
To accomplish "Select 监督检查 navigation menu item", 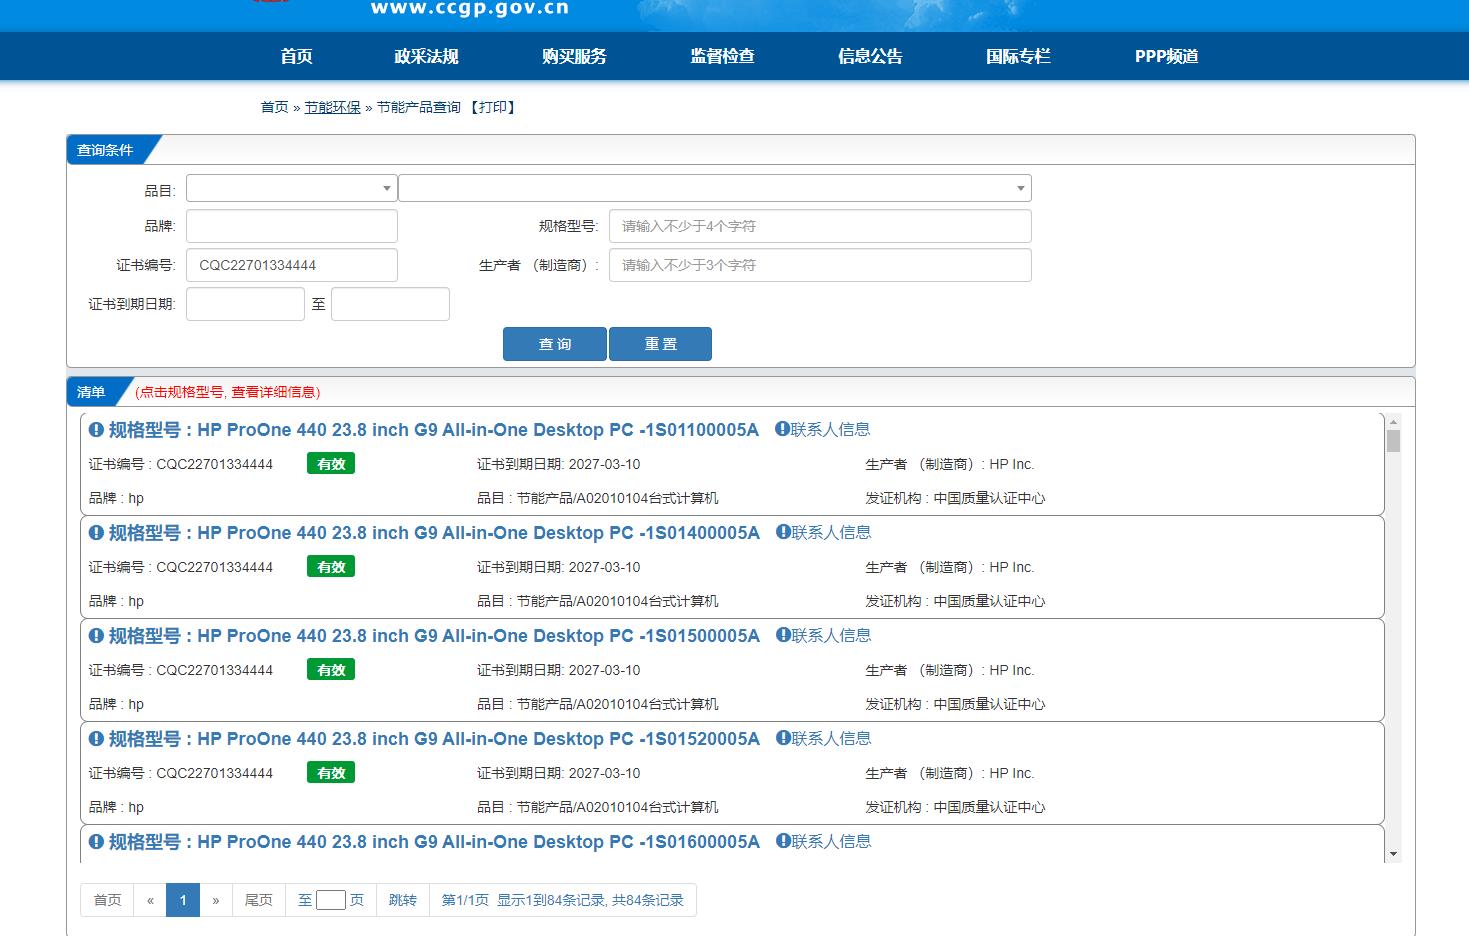I will click(722, 56).
